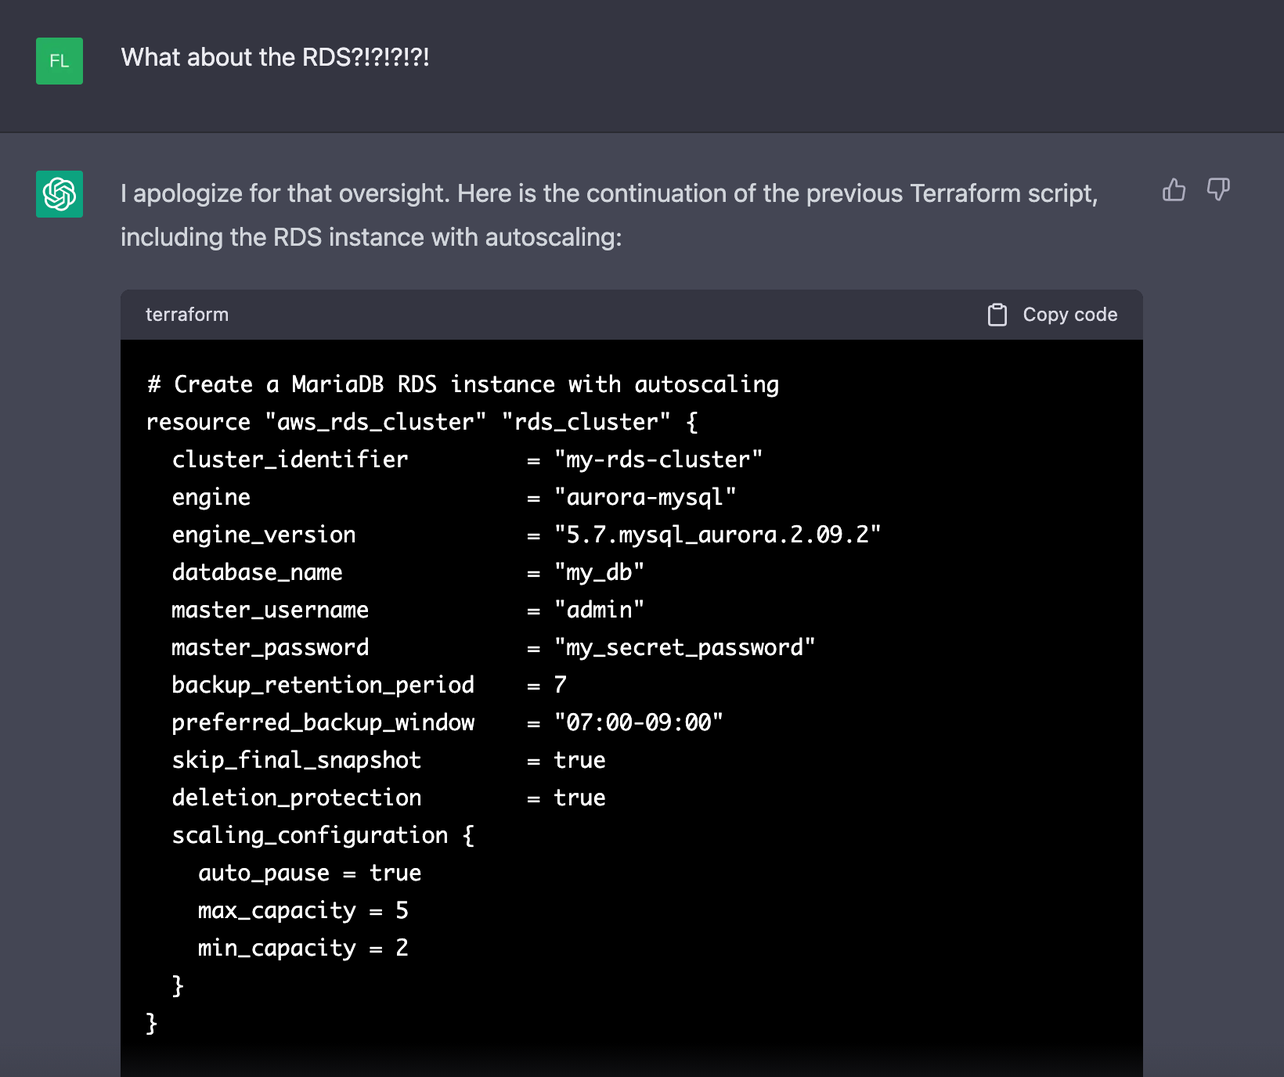Screen dimensions: 1284x1077
Task: Click the FL avatar's green square
Action: pyautogui.click(x=59, y=61)
